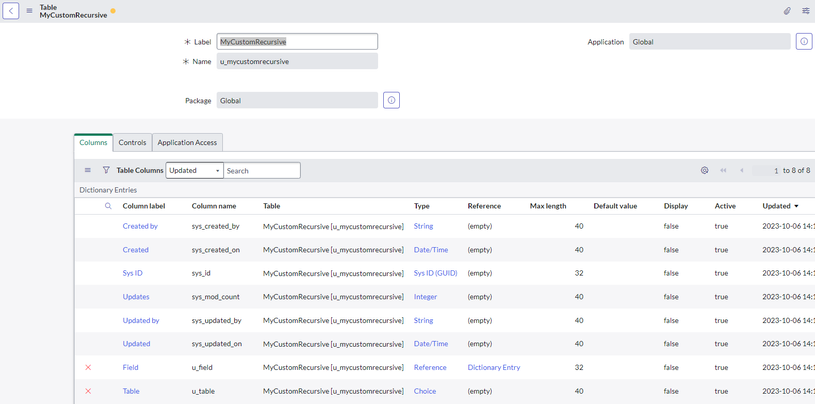Delete the Field row using red X

pos(88,368)
